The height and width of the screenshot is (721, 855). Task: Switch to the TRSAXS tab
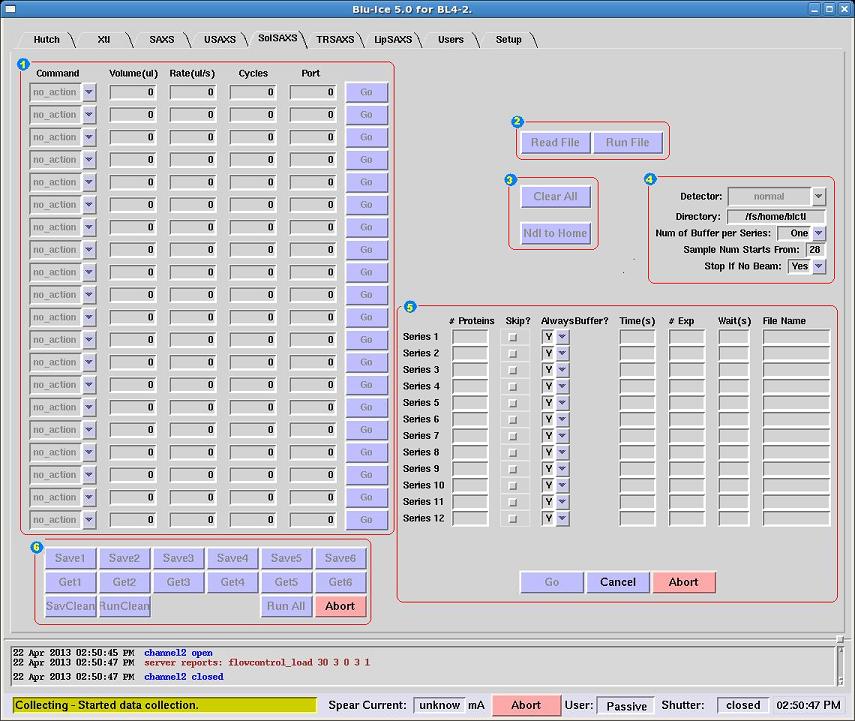click(x=335, y=40)
